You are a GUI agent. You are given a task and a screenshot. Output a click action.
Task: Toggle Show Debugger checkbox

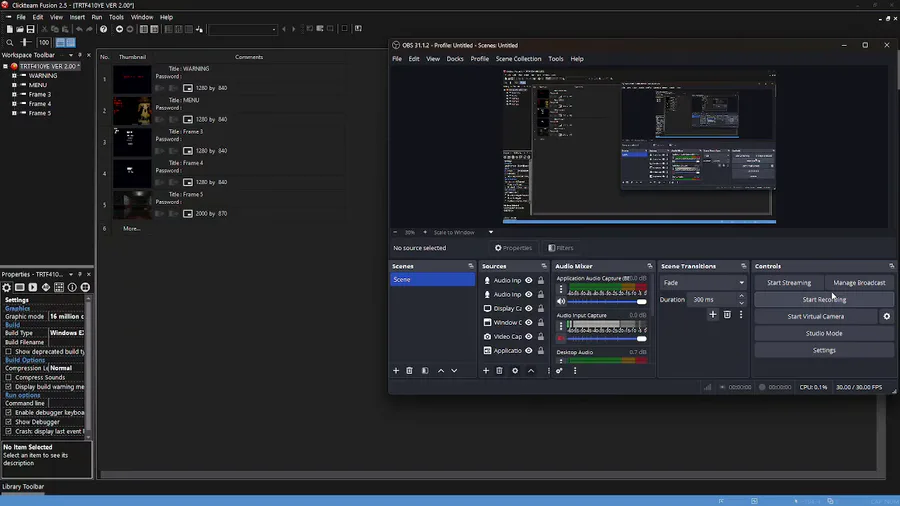(x=9, y=422)
